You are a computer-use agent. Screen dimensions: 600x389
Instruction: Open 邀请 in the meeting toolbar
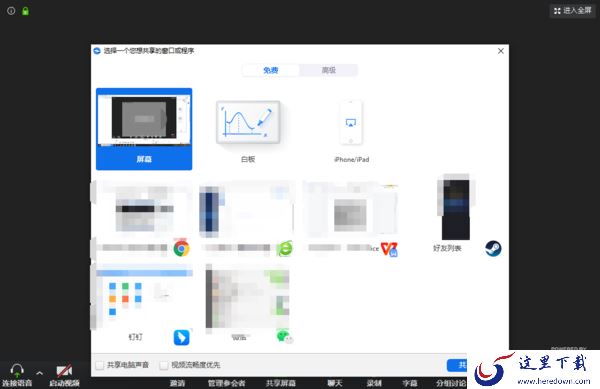[x=178, y=383]
